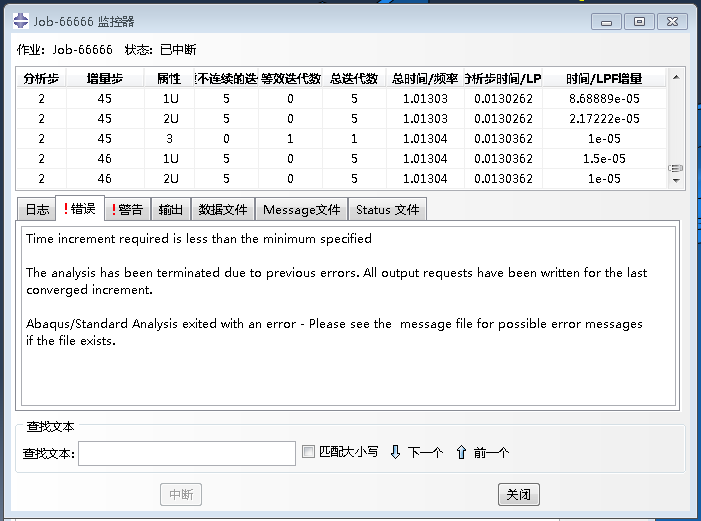Click the 关闭 button
Screen dimensions: 701x521
[x=519, y=494]
